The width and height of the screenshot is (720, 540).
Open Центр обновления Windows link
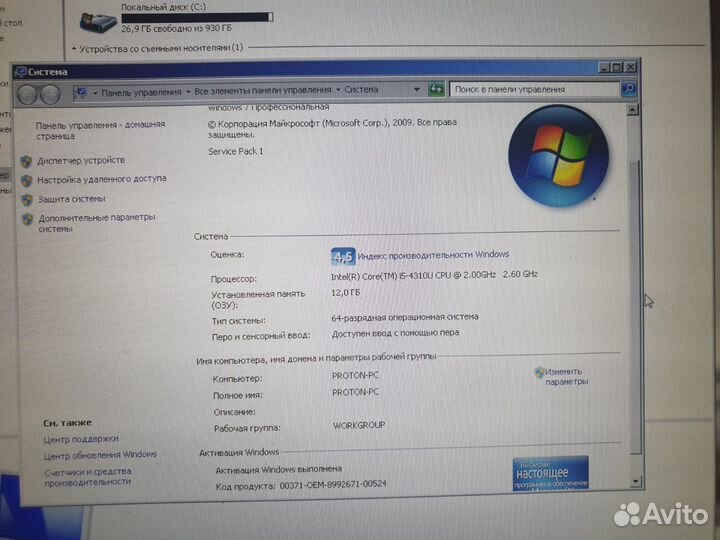(100, 455)
